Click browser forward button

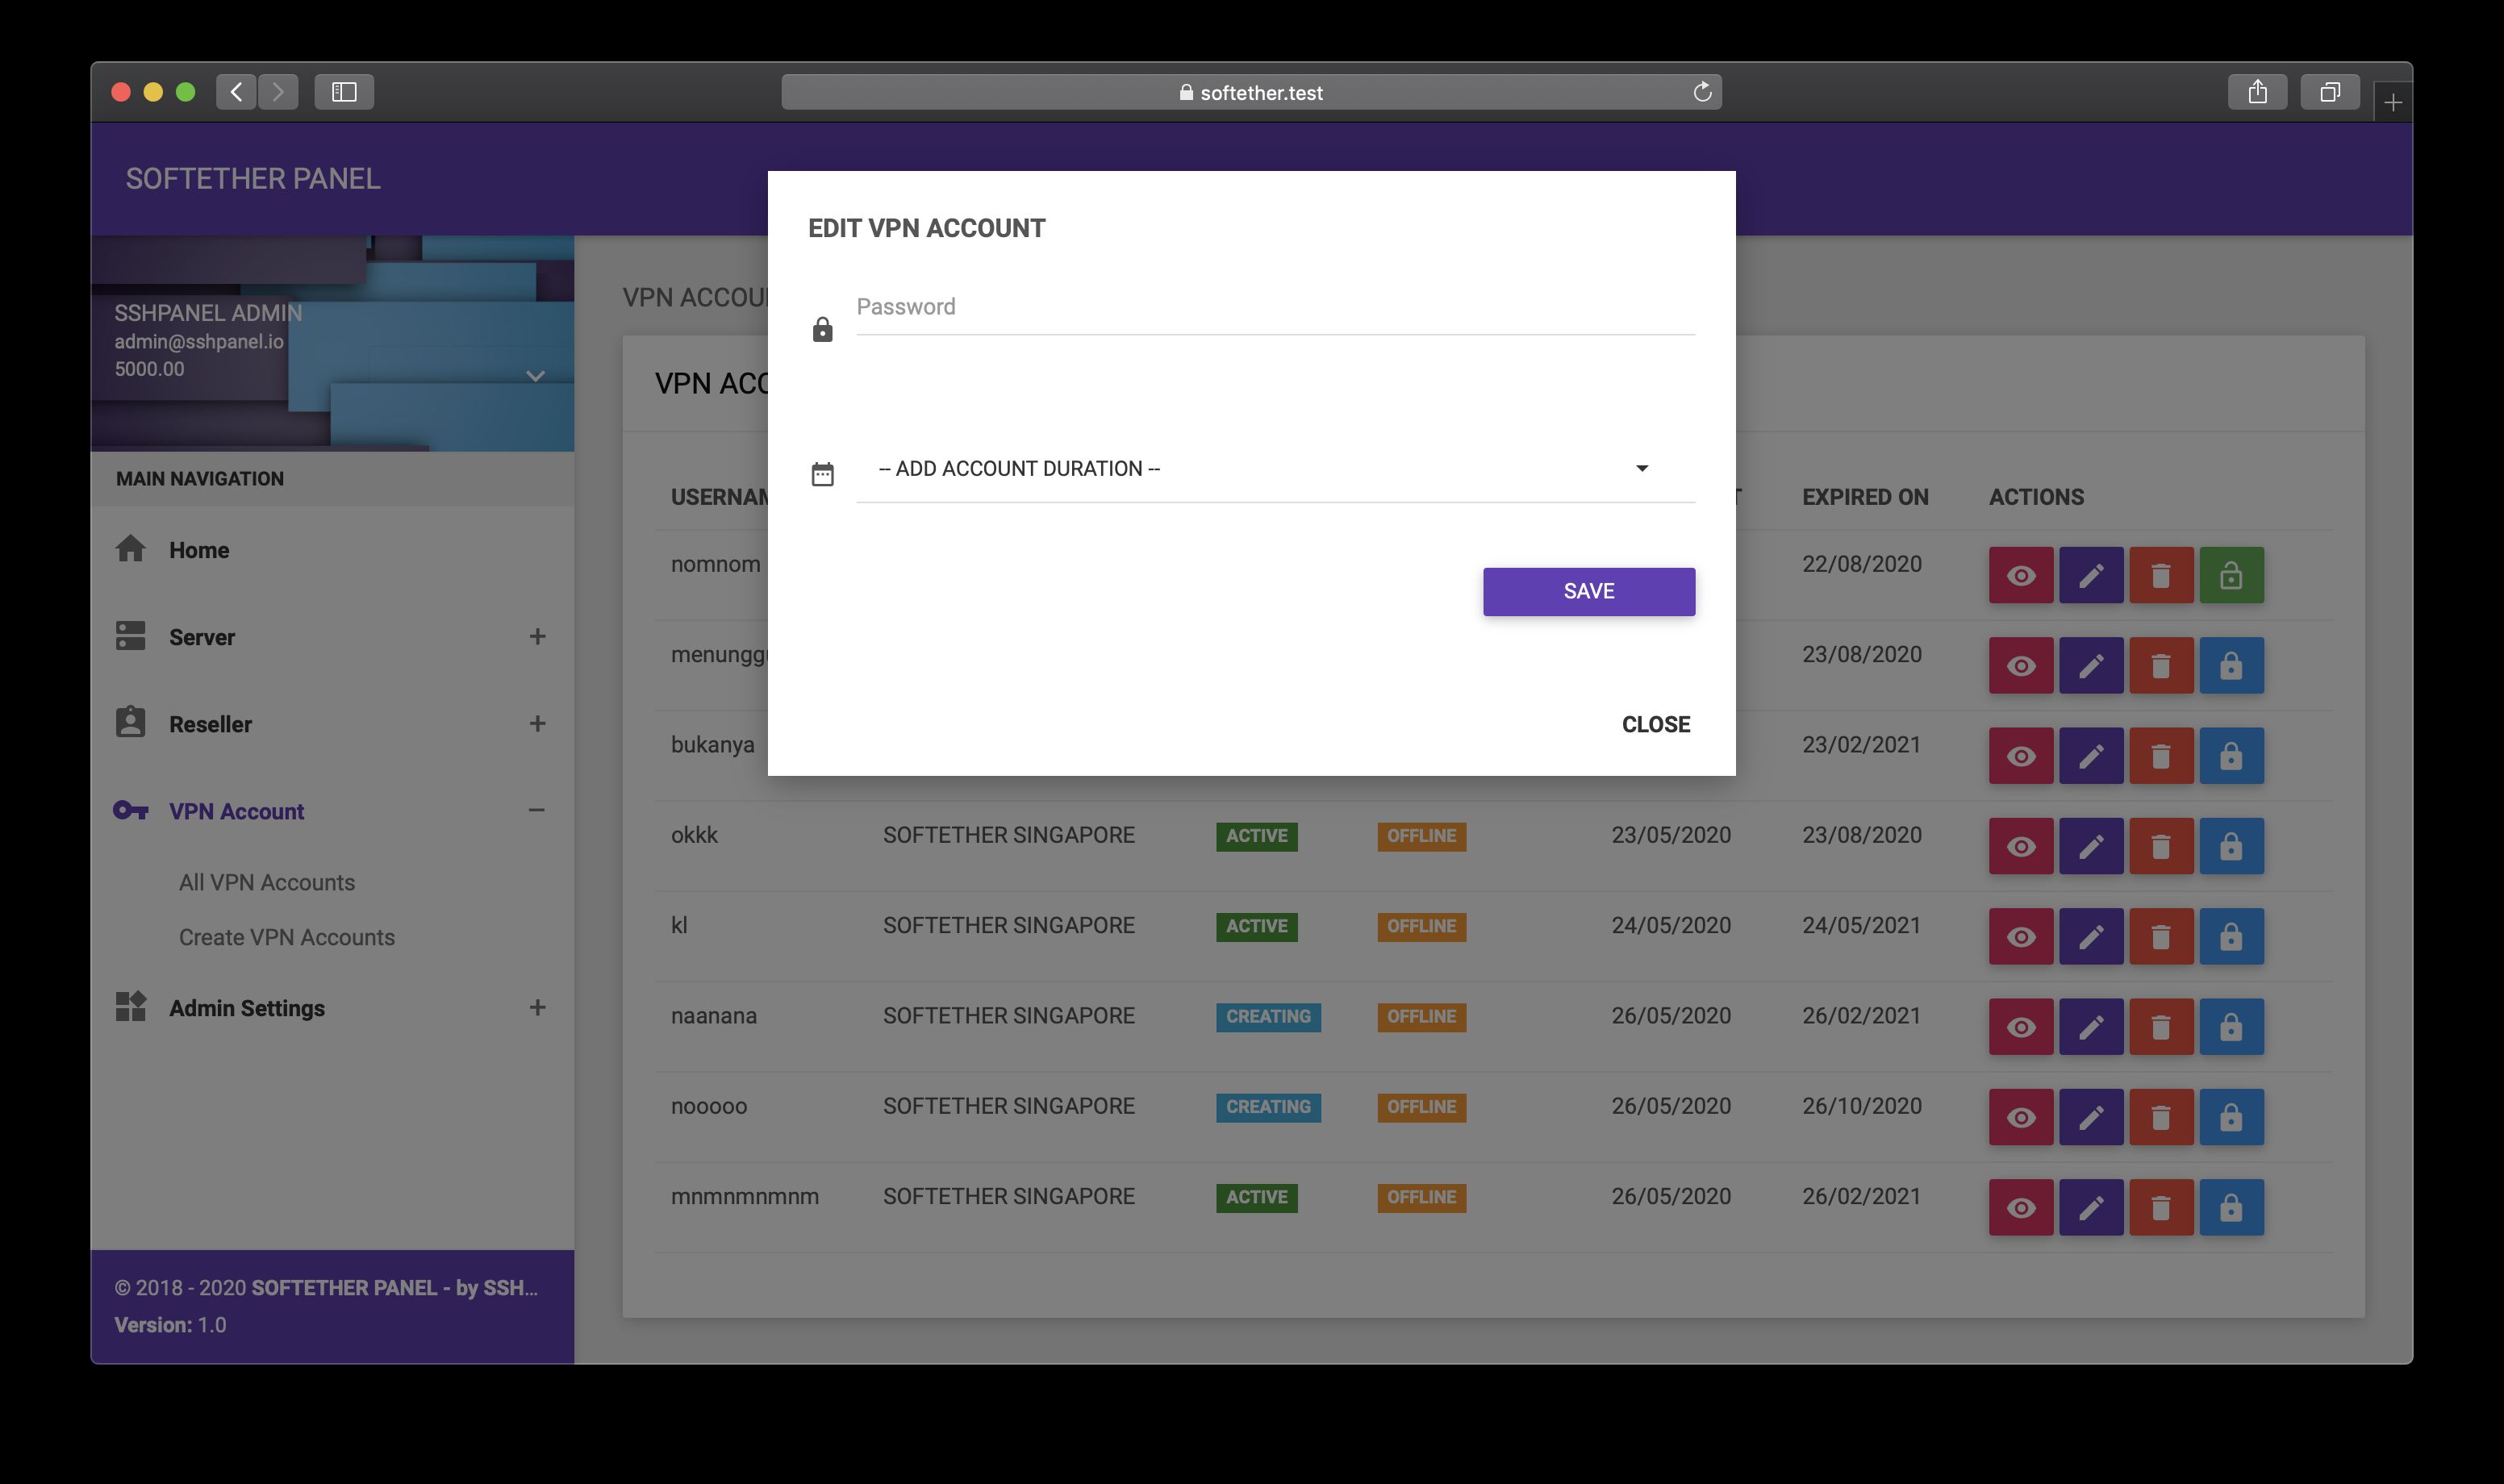tap(278, 92)
